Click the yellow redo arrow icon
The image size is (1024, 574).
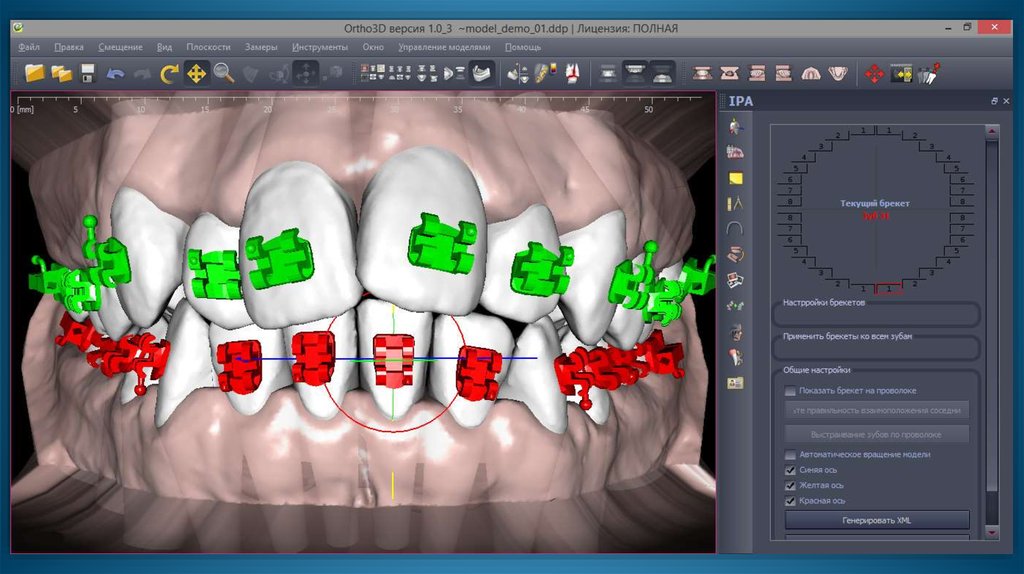pyautogui.click(x=170, y=73)
